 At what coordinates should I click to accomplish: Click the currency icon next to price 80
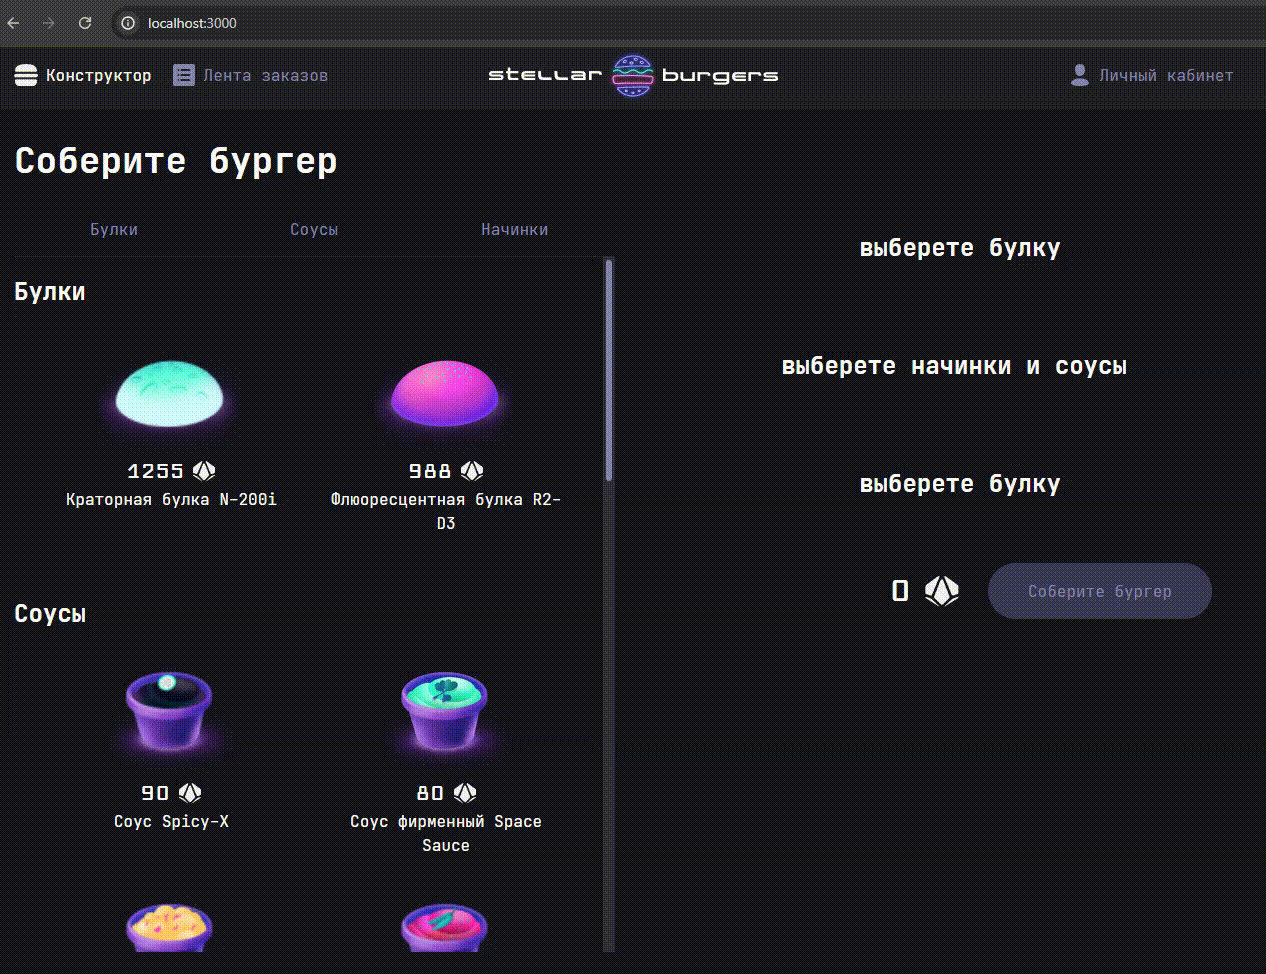pos(465,793)
